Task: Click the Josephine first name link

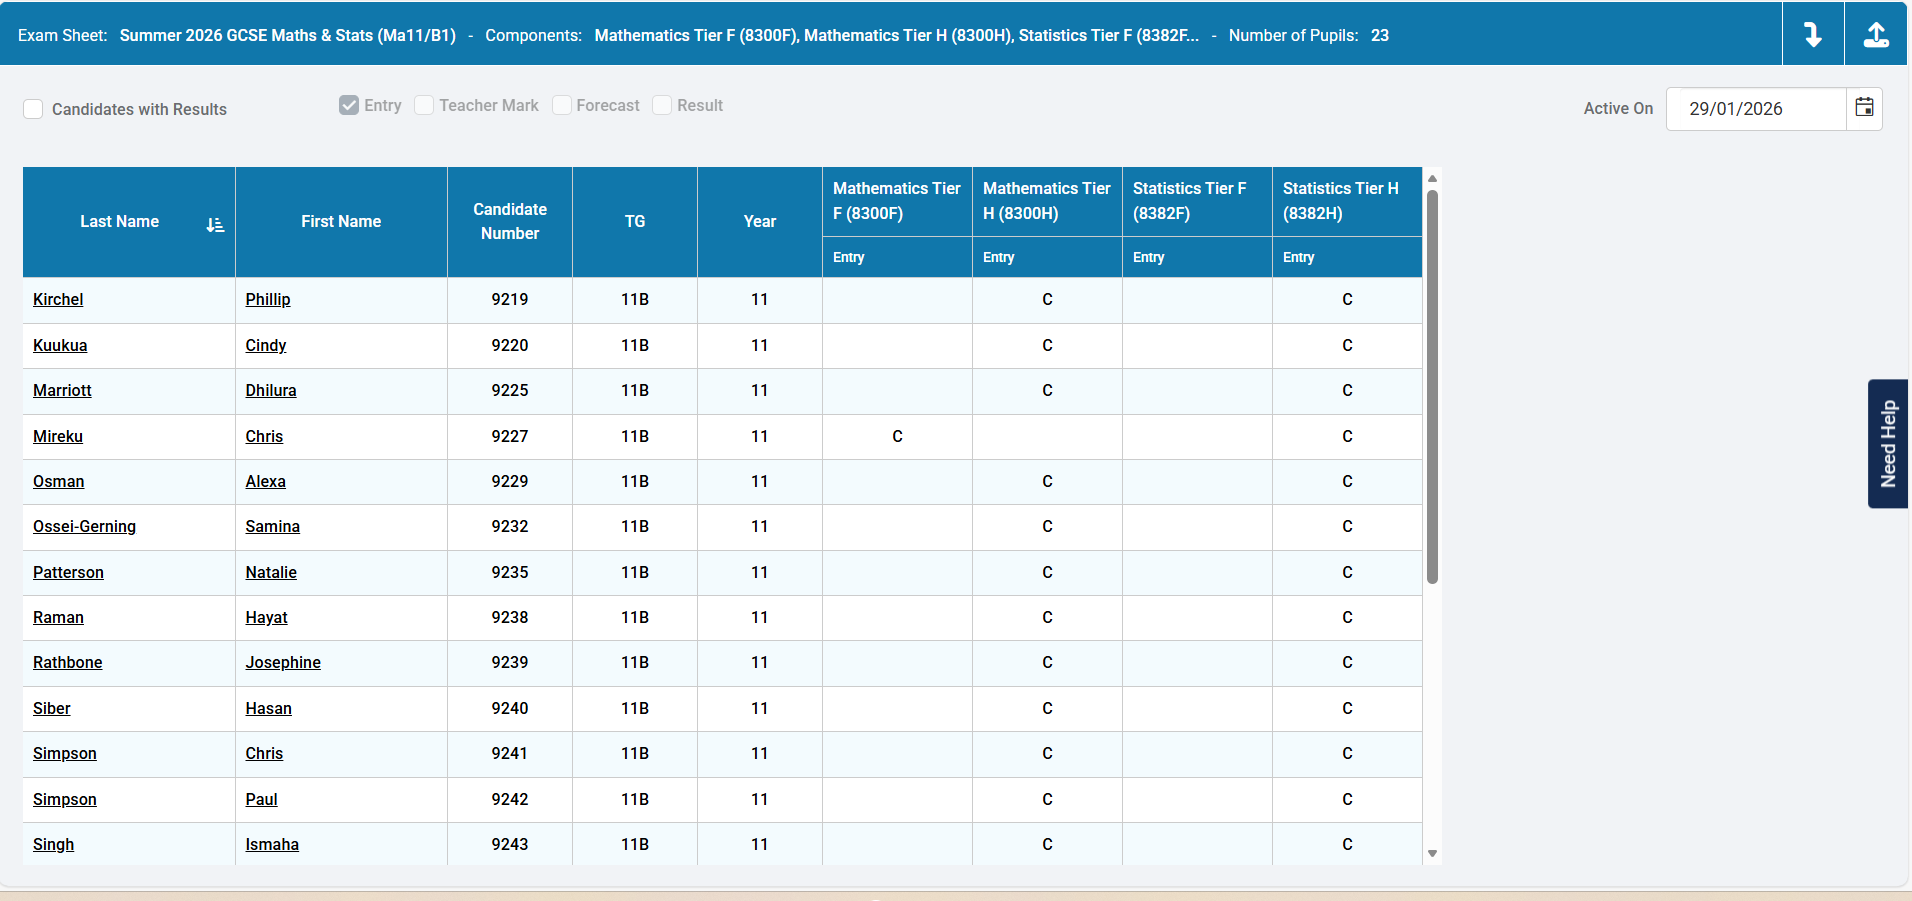Action: point(283,663)
